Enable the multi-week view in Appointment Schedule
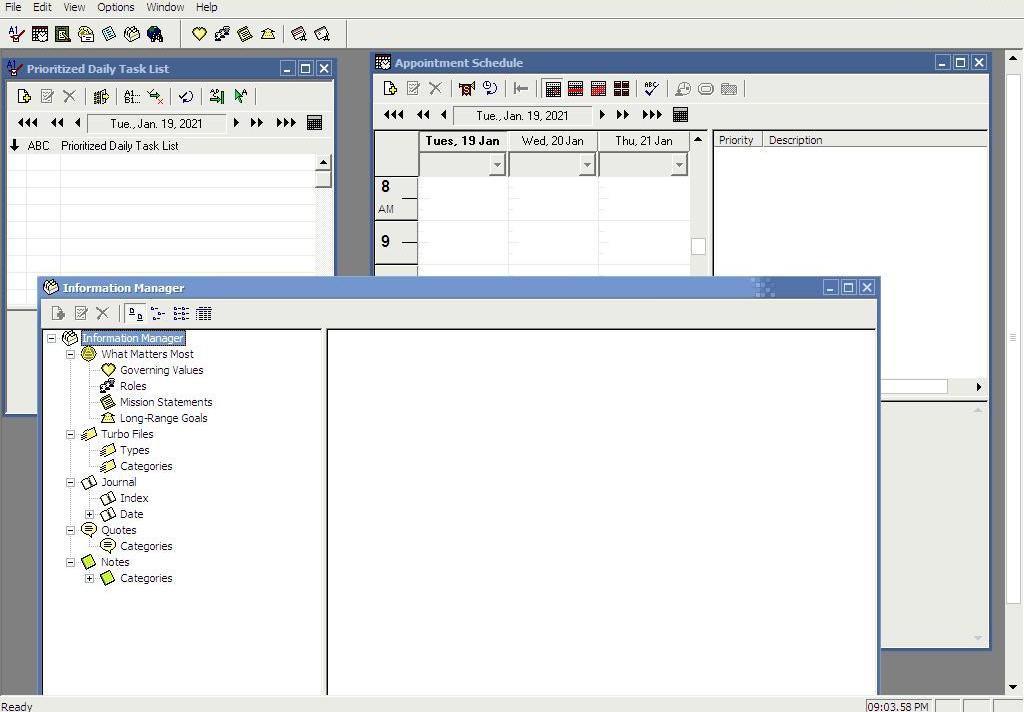1024x712 pixels. click(x=622, y=88)
